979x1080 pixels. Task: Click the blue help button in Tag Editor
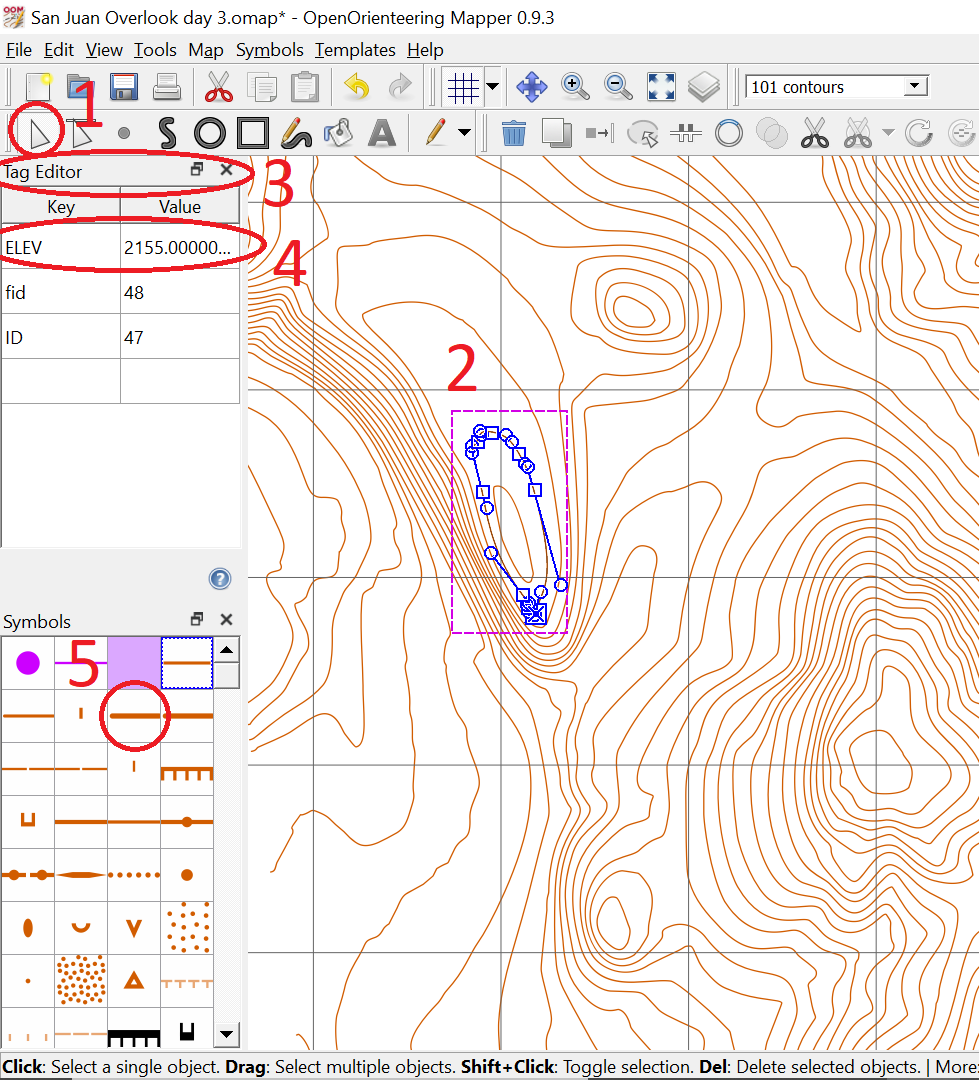tap(220, 579)
